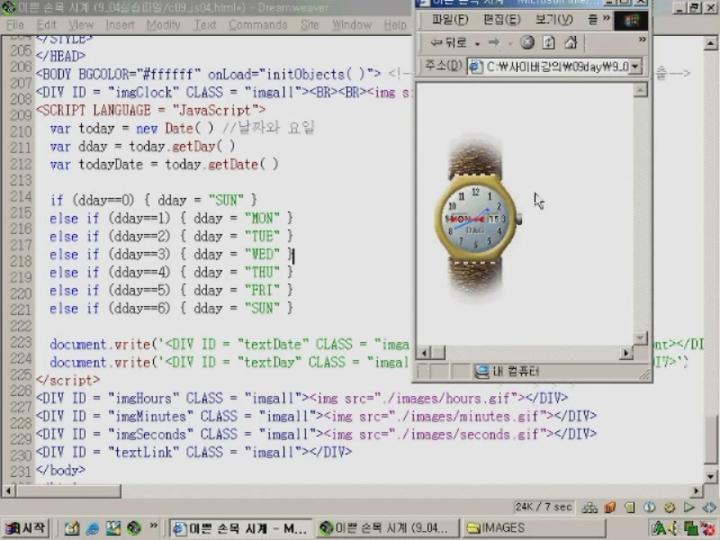The width and height of the screenshot is (720, 540).
Task: Click the Dreamweaver code scrollbar down arrow
Action: coord(710,476)
